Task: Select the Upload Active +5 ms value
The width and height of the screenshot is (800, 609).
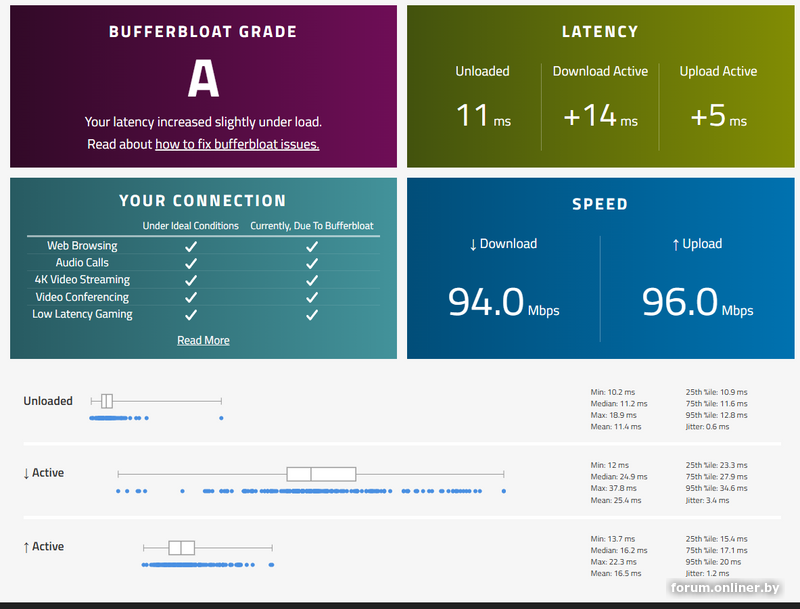Action: [718, 116]
